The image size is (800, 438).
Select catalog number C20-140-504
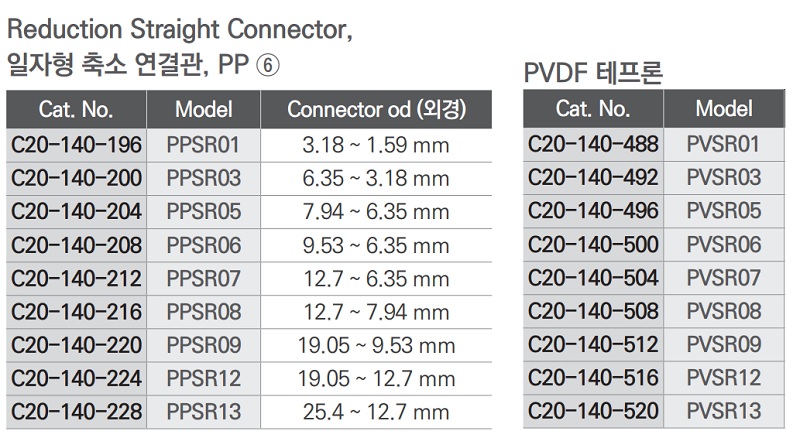point(593,278)
